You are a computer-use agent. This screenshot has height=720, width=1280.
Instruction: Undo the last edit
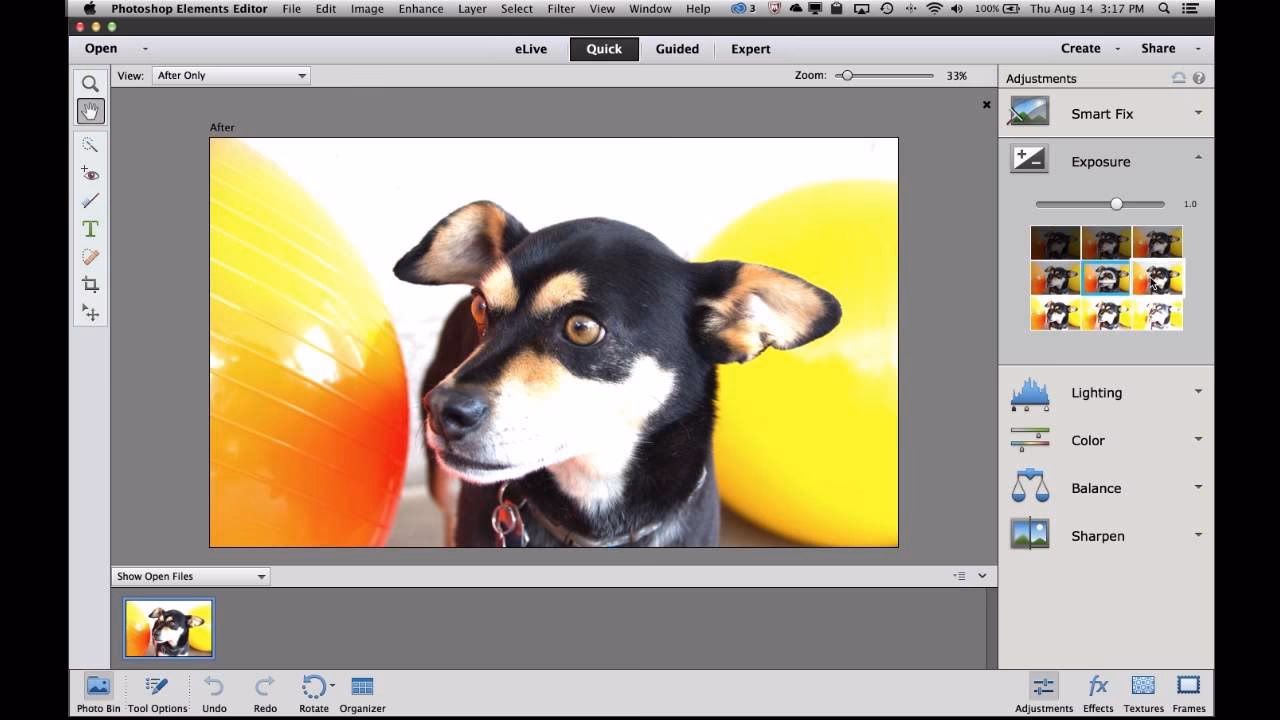[x=213, y=691]
